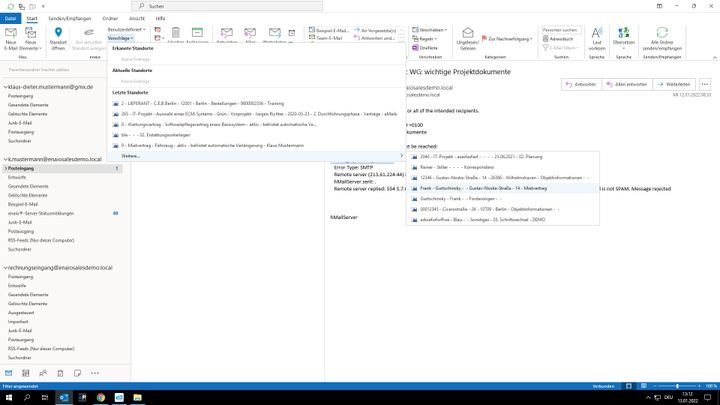Switch to the Start ribbon tab
This screenshot has height=405, width=720.
32,18
